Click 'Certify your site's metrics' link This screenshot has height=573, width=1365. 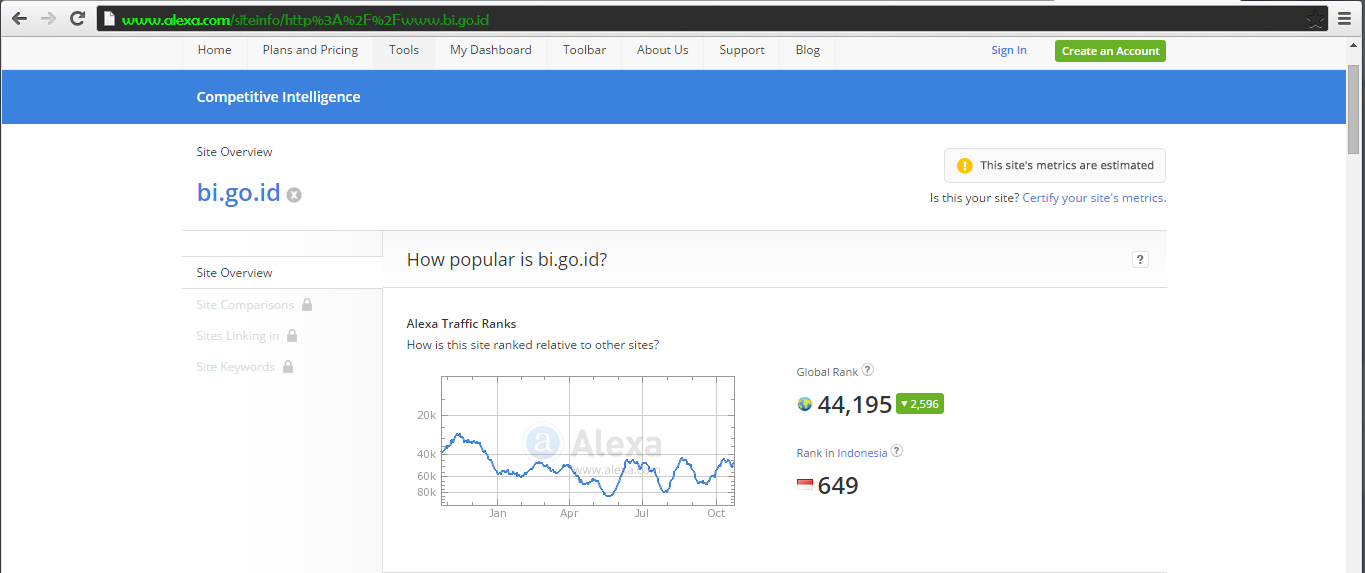tap(1094, 198)
